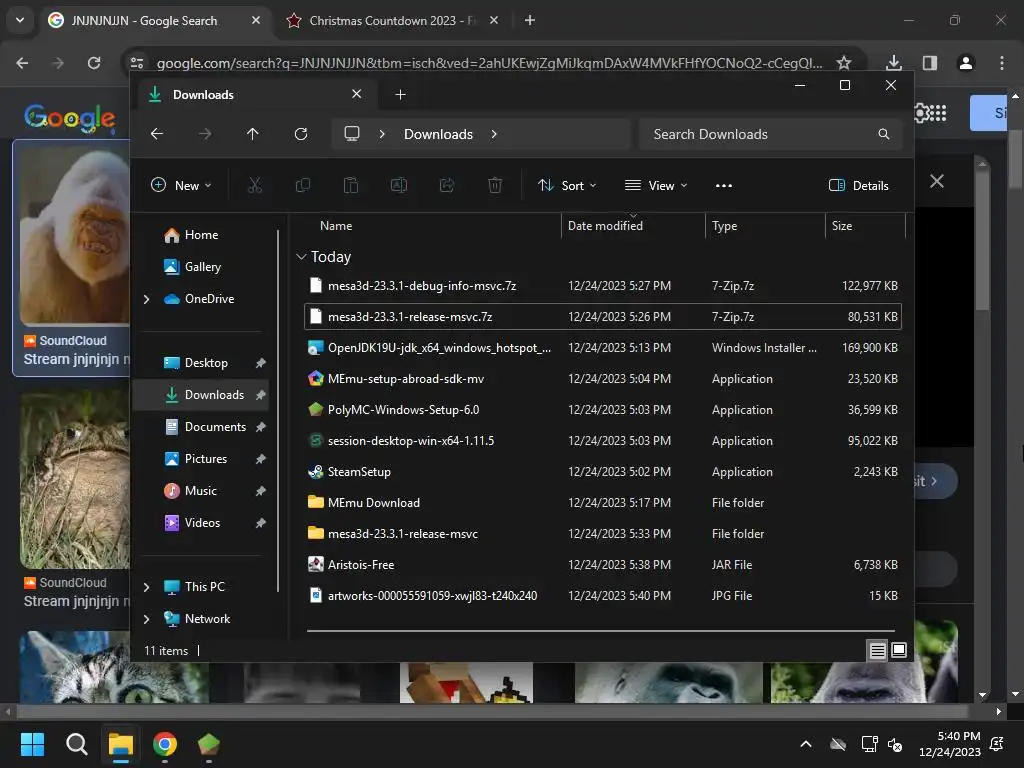Image resolution: width=1024 pixels, height=768 pixels.
Task: Open the See more ellipsis menu
Action: 724,185
